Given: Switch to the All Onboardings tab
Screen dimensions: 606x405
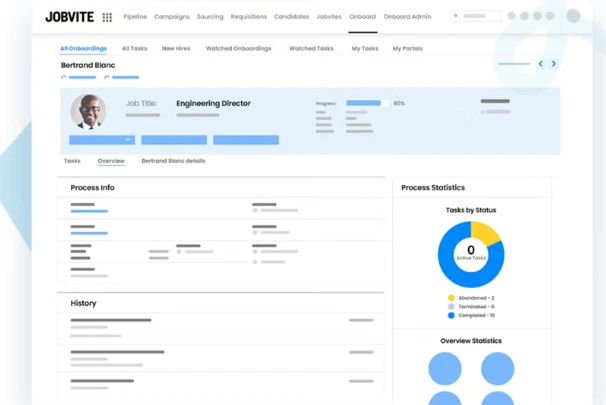Looking at the screenshot, I should (83, 48).
